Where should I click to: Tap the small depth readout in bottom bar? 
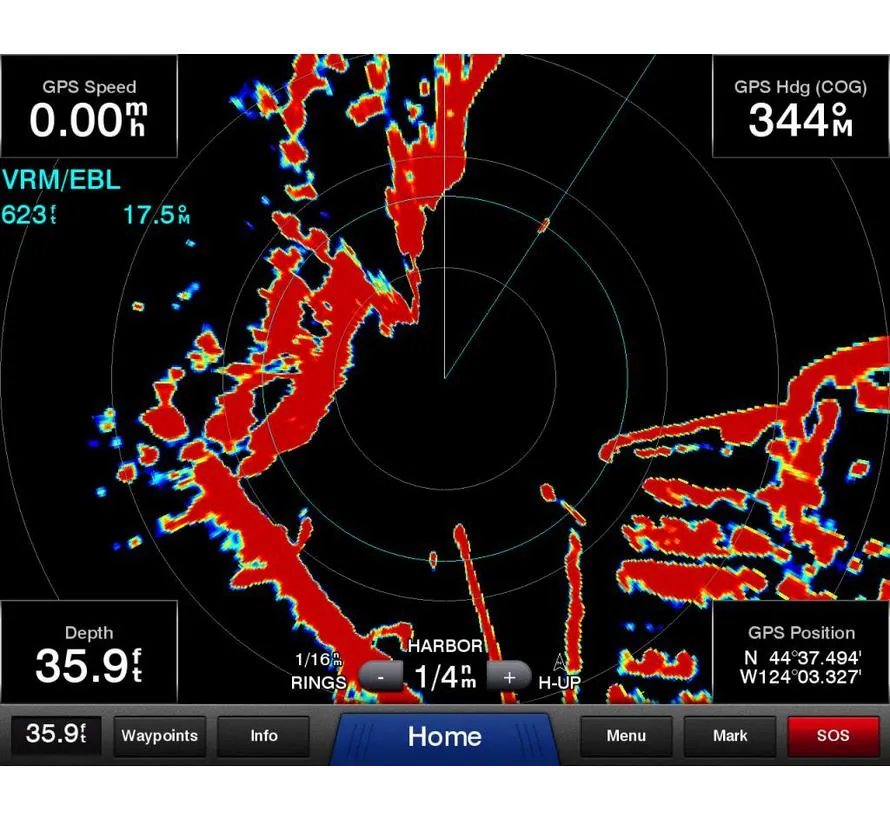click(x=56, y=735)
